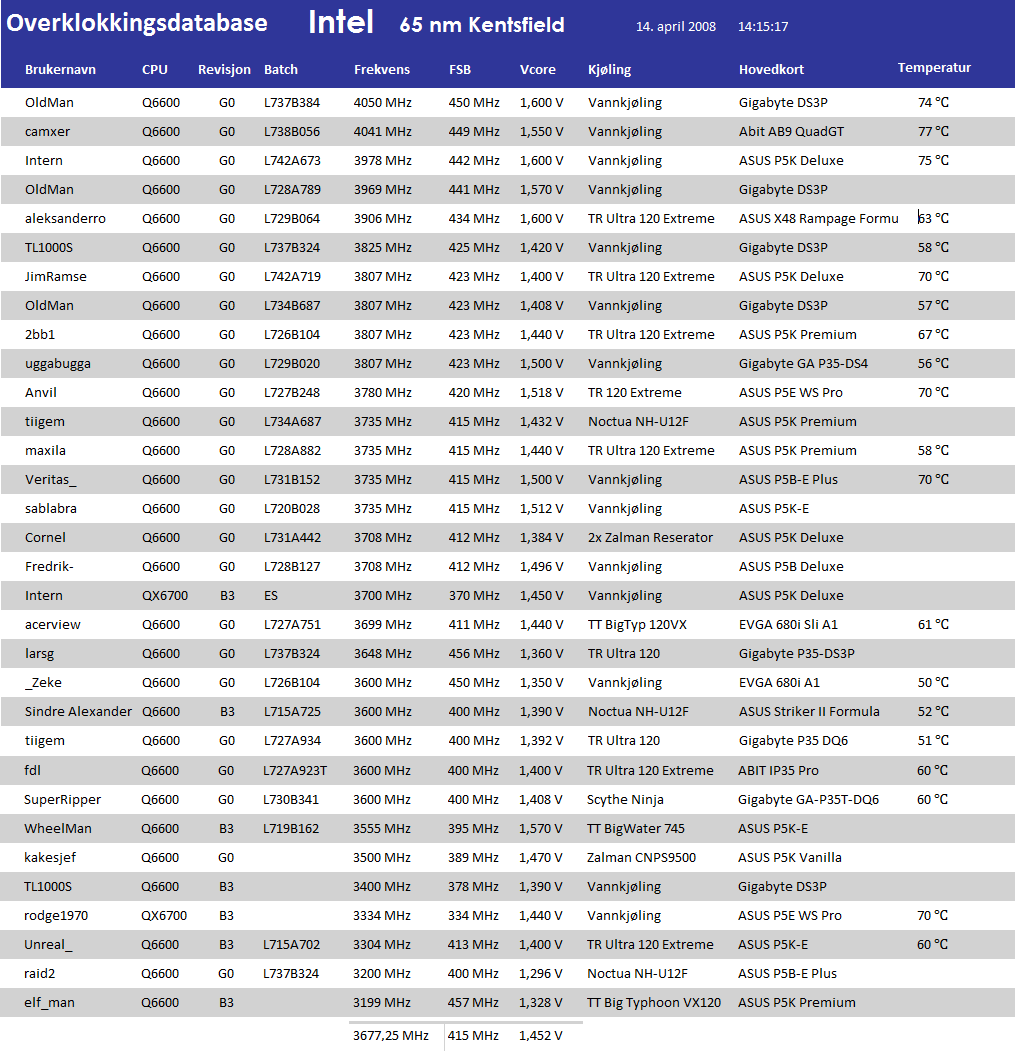Select username camxer
1015x1054 pixels.
47,132
